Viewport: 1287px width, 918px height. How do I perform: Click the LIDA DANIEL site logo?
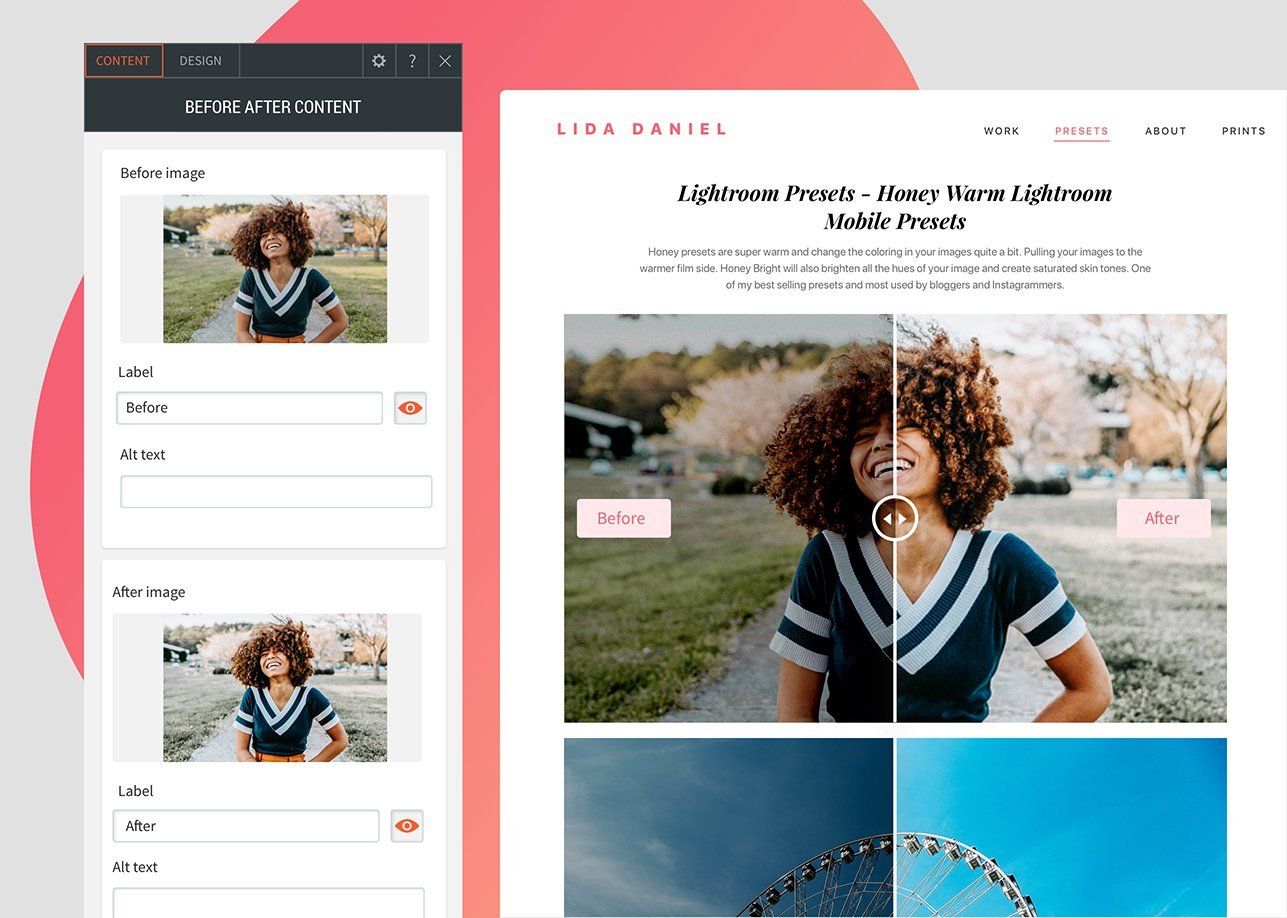coord(641,129)
